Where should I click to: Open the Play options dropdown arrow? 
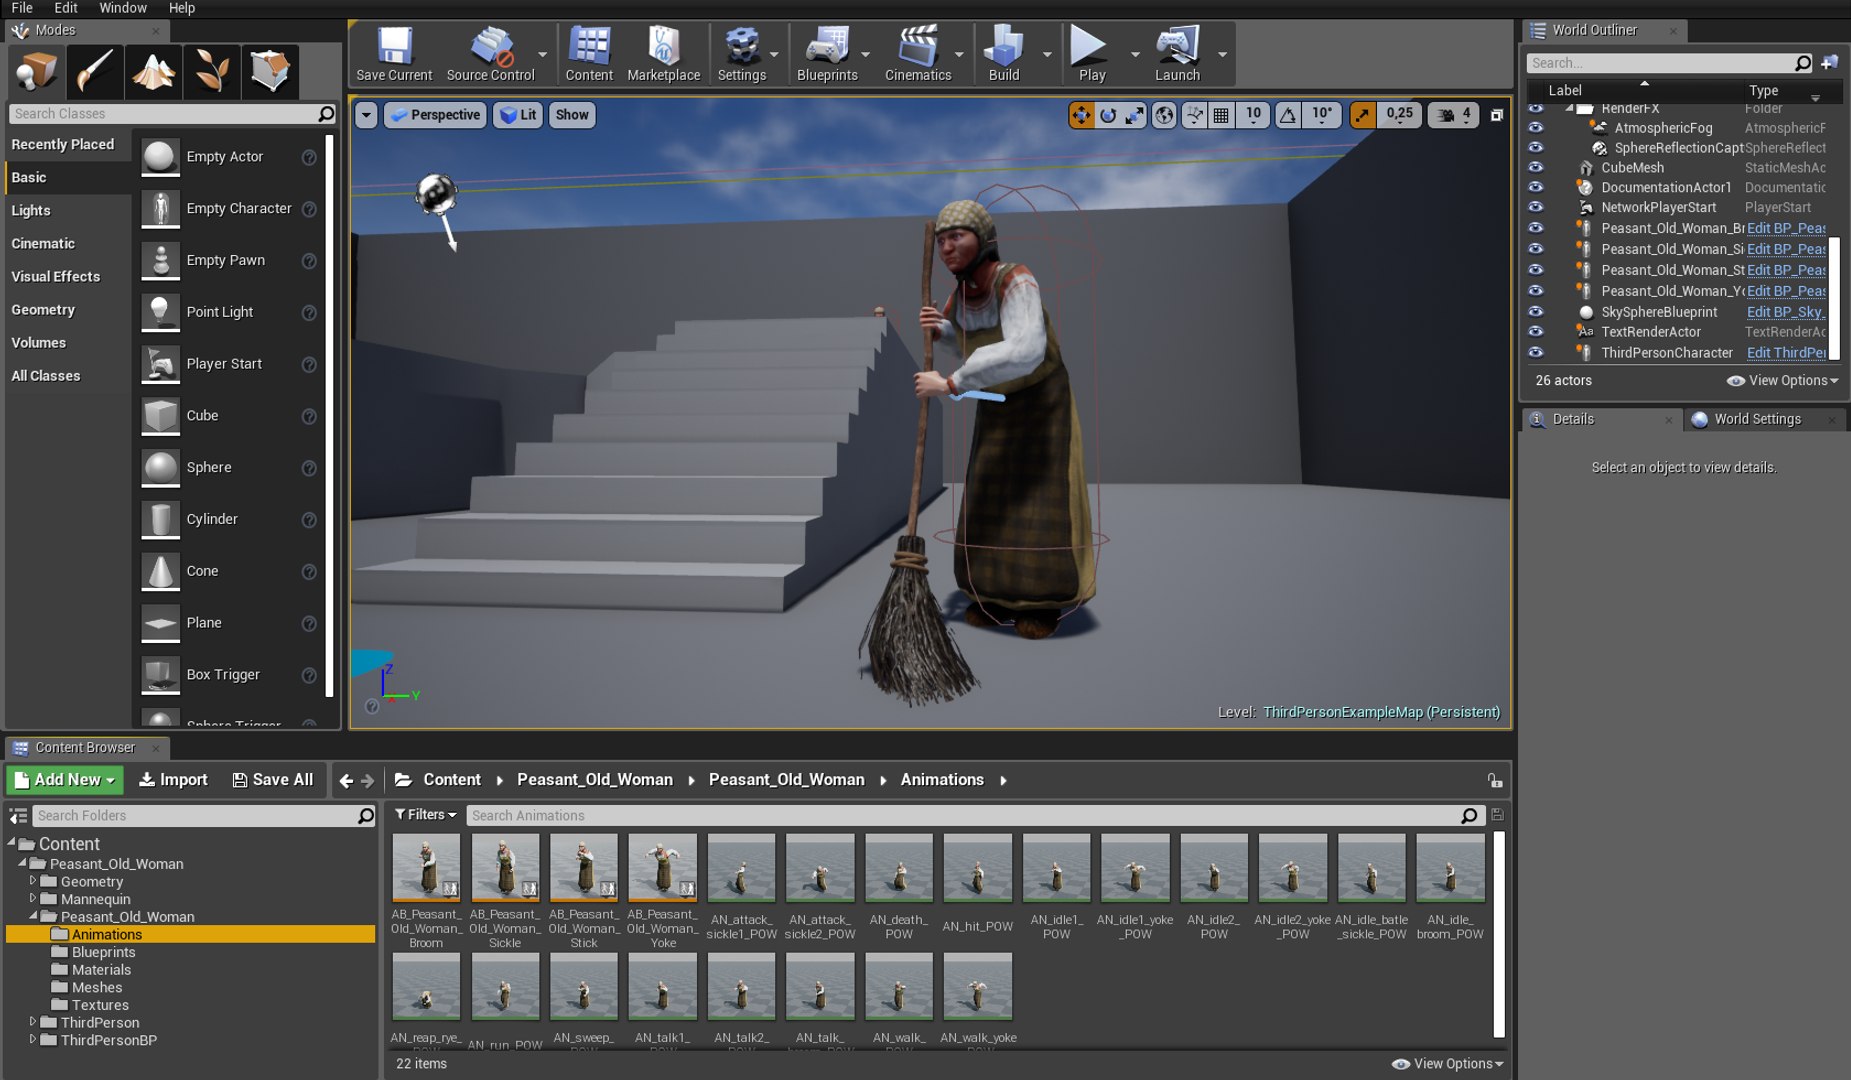(1134, 54)
